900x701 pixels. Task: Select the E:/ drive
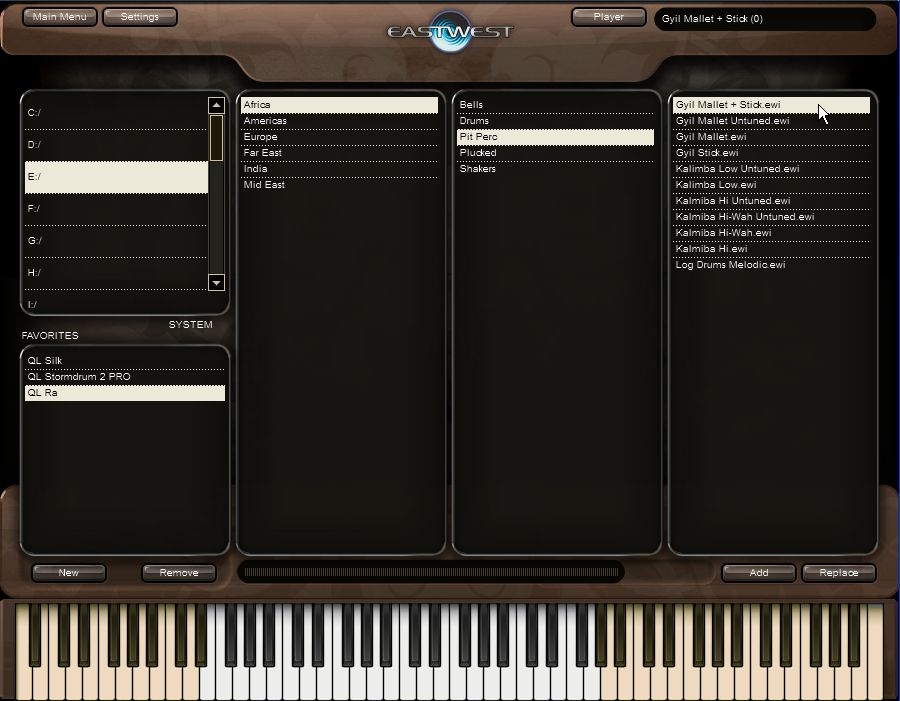tap(116, 177)
